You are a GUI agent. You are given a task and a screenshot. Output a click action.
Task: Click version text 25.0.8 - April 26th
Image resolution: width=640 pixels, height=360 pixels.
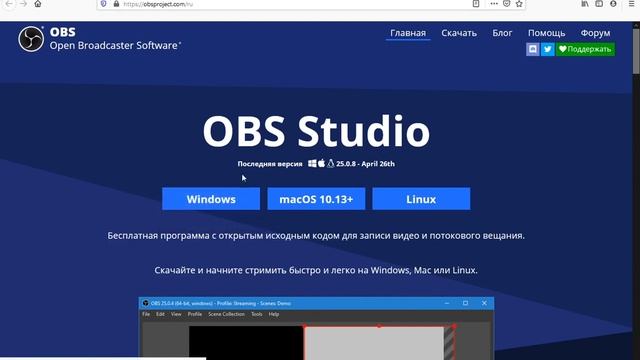tap(365, 164)
